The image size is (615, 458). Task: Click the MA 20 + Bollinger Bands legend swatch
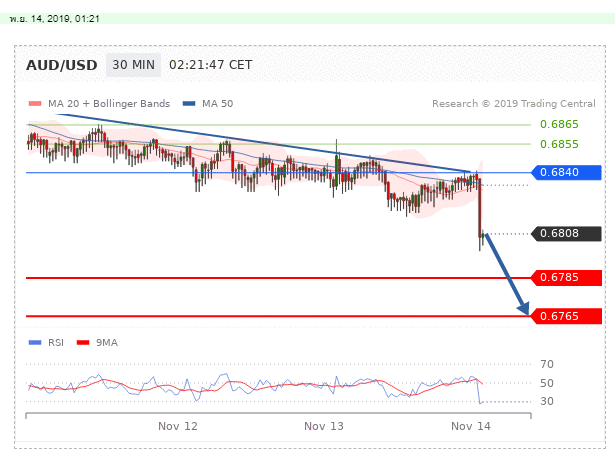tap(35, 104)
